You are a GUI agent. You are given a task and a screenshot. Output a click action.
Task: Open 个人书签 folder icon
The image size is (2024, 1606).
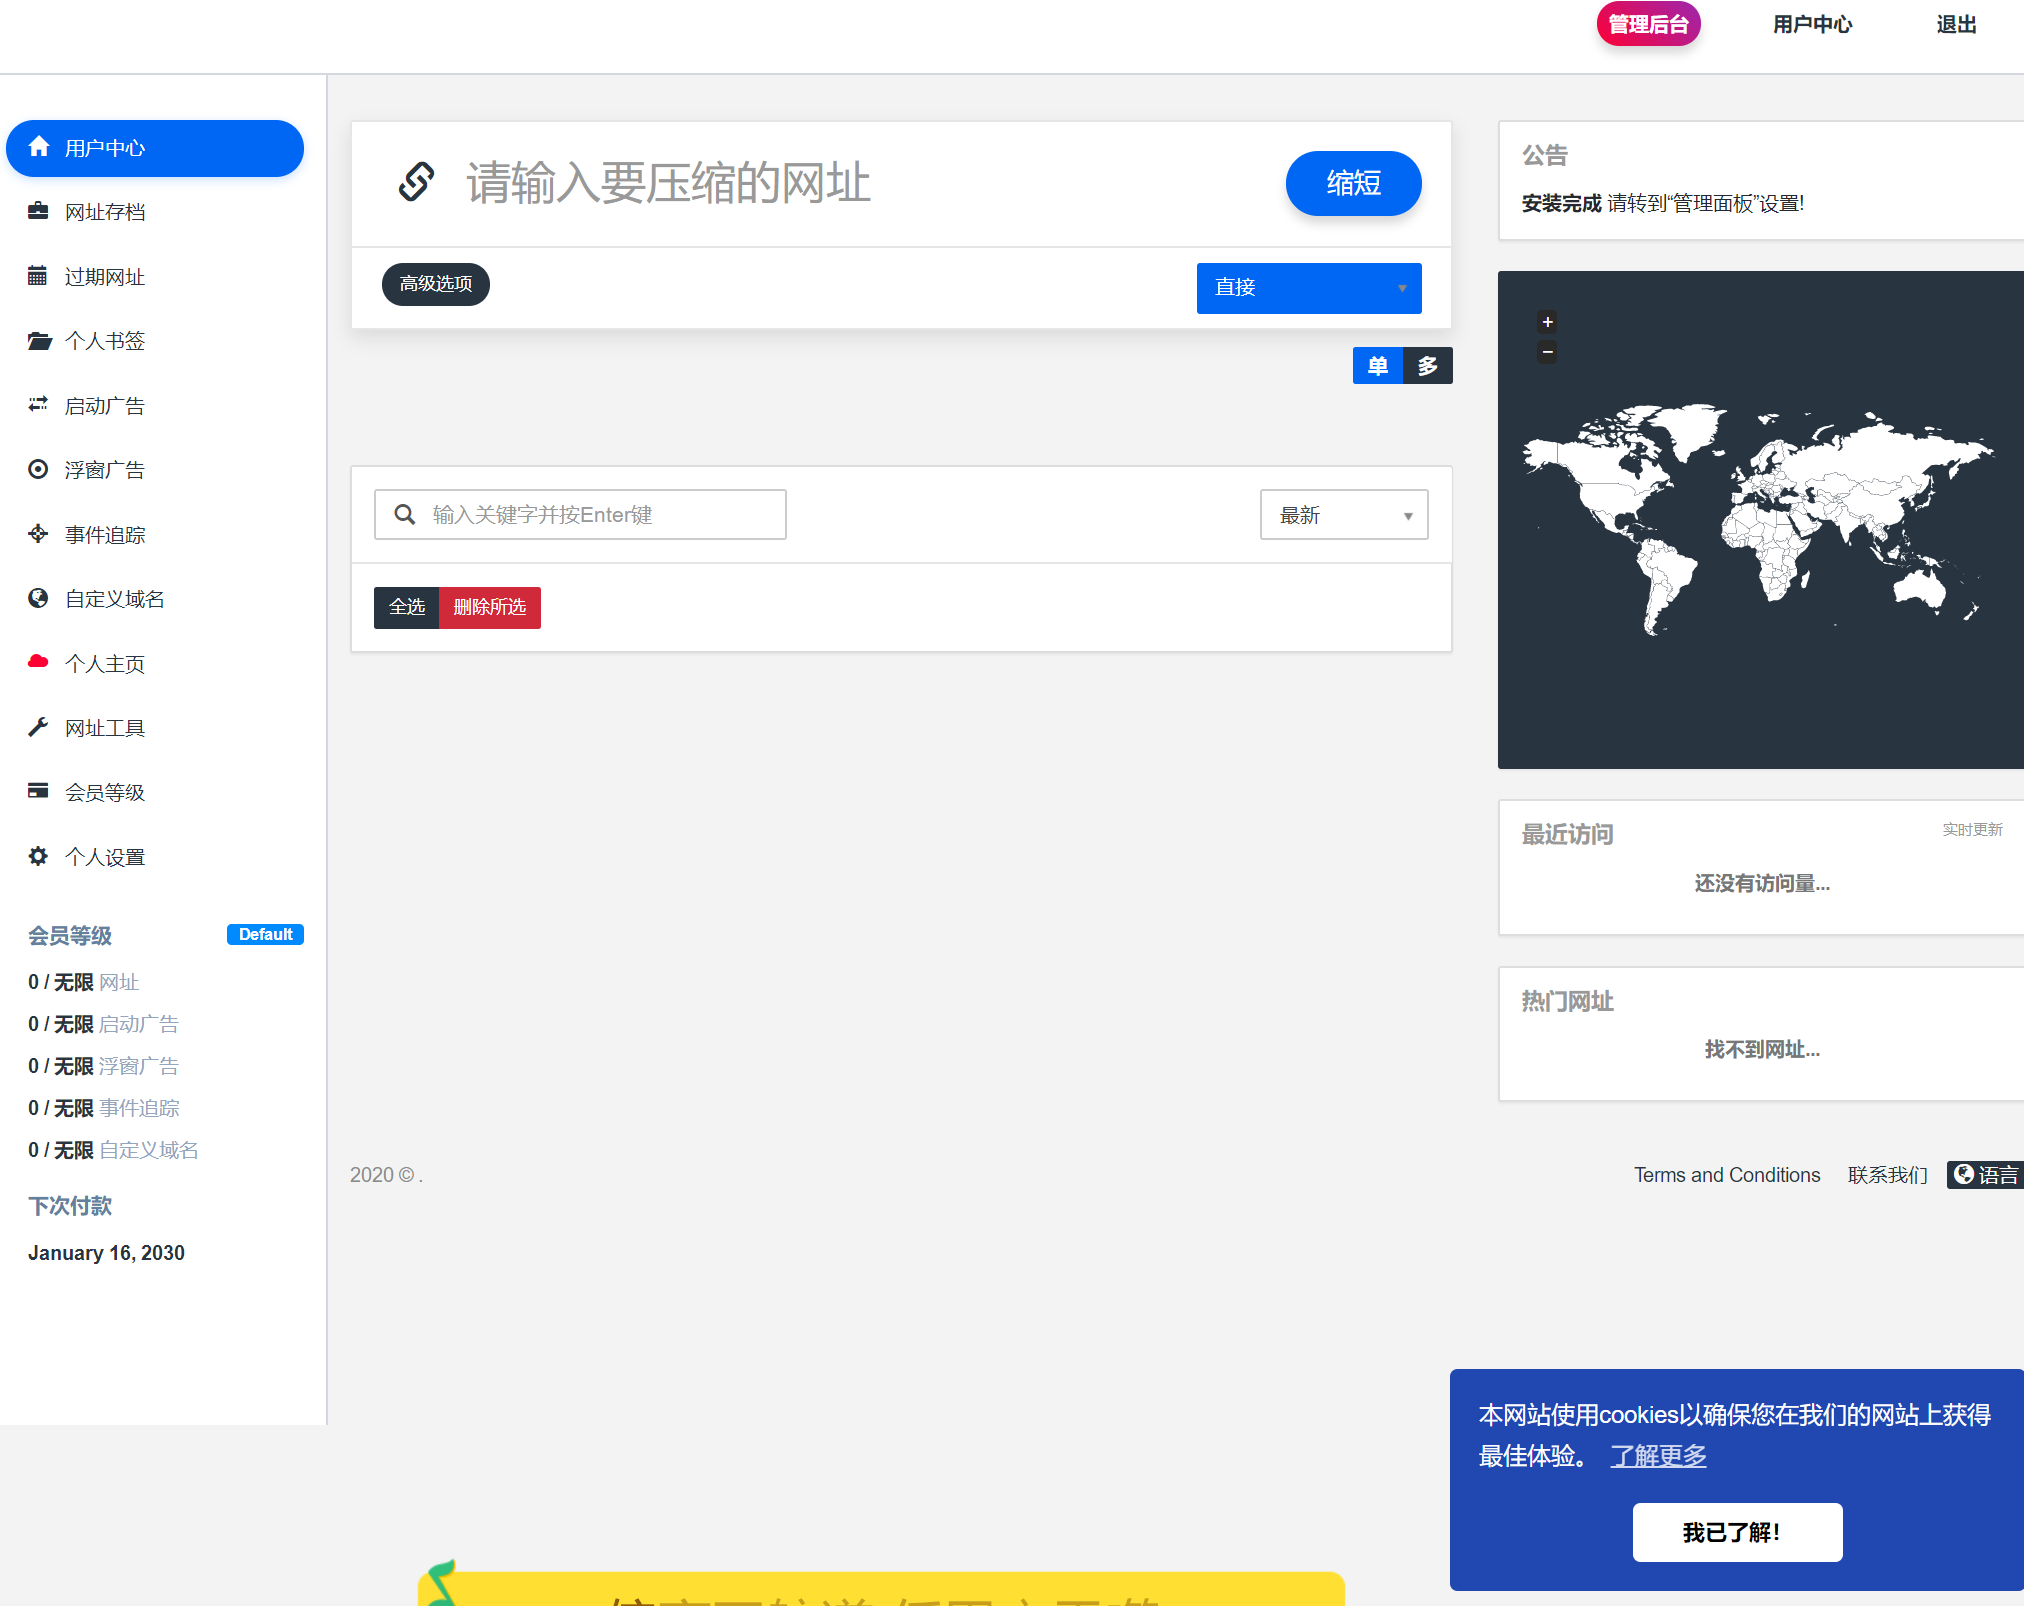tap(38, 341)
